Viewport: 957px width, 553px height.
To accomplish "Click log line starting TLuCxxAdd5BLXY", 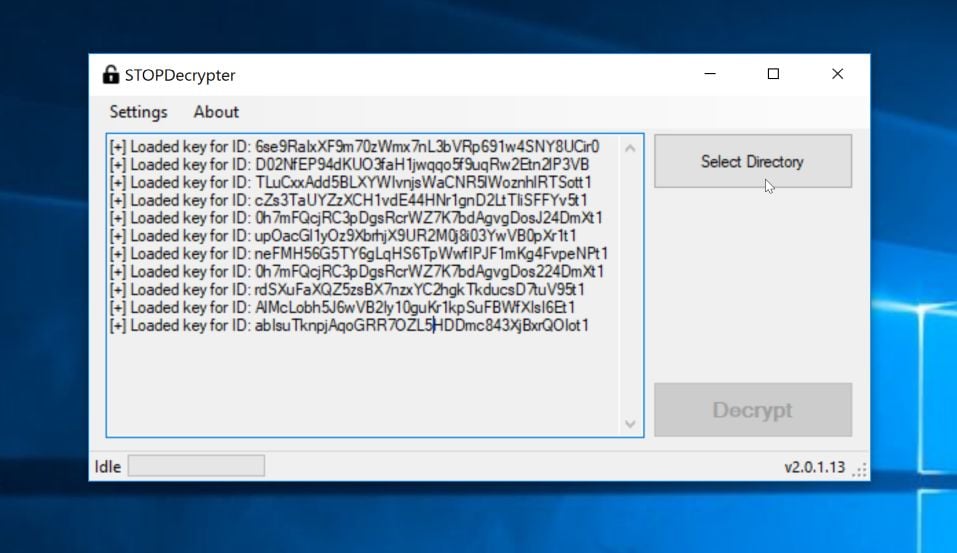I will [x=351, y=182].
